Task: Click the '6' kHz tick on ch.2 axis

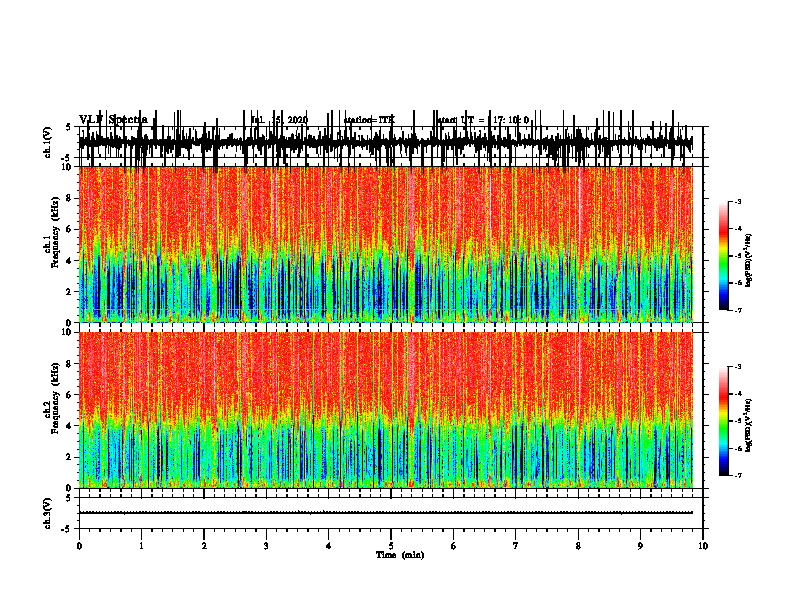Action: (70, 395)
